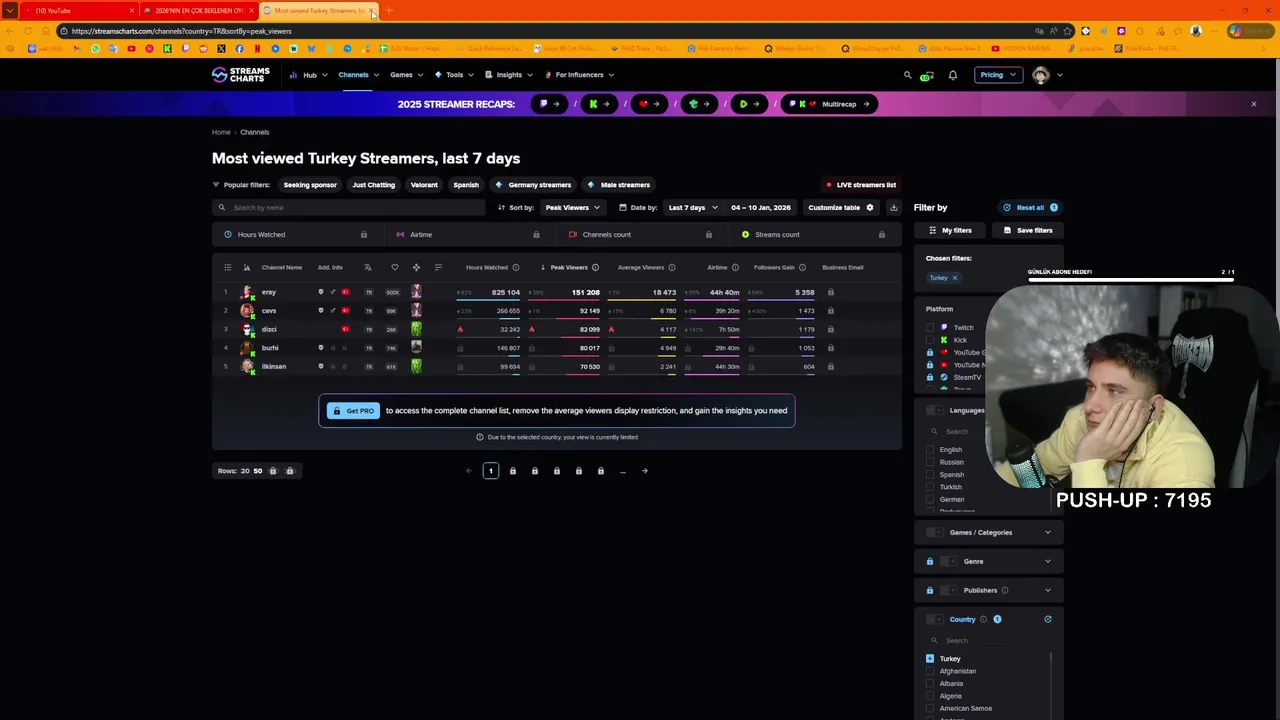Uncheck the Turkey country checkbox
Screen dimensions: 1280x720
930,659
